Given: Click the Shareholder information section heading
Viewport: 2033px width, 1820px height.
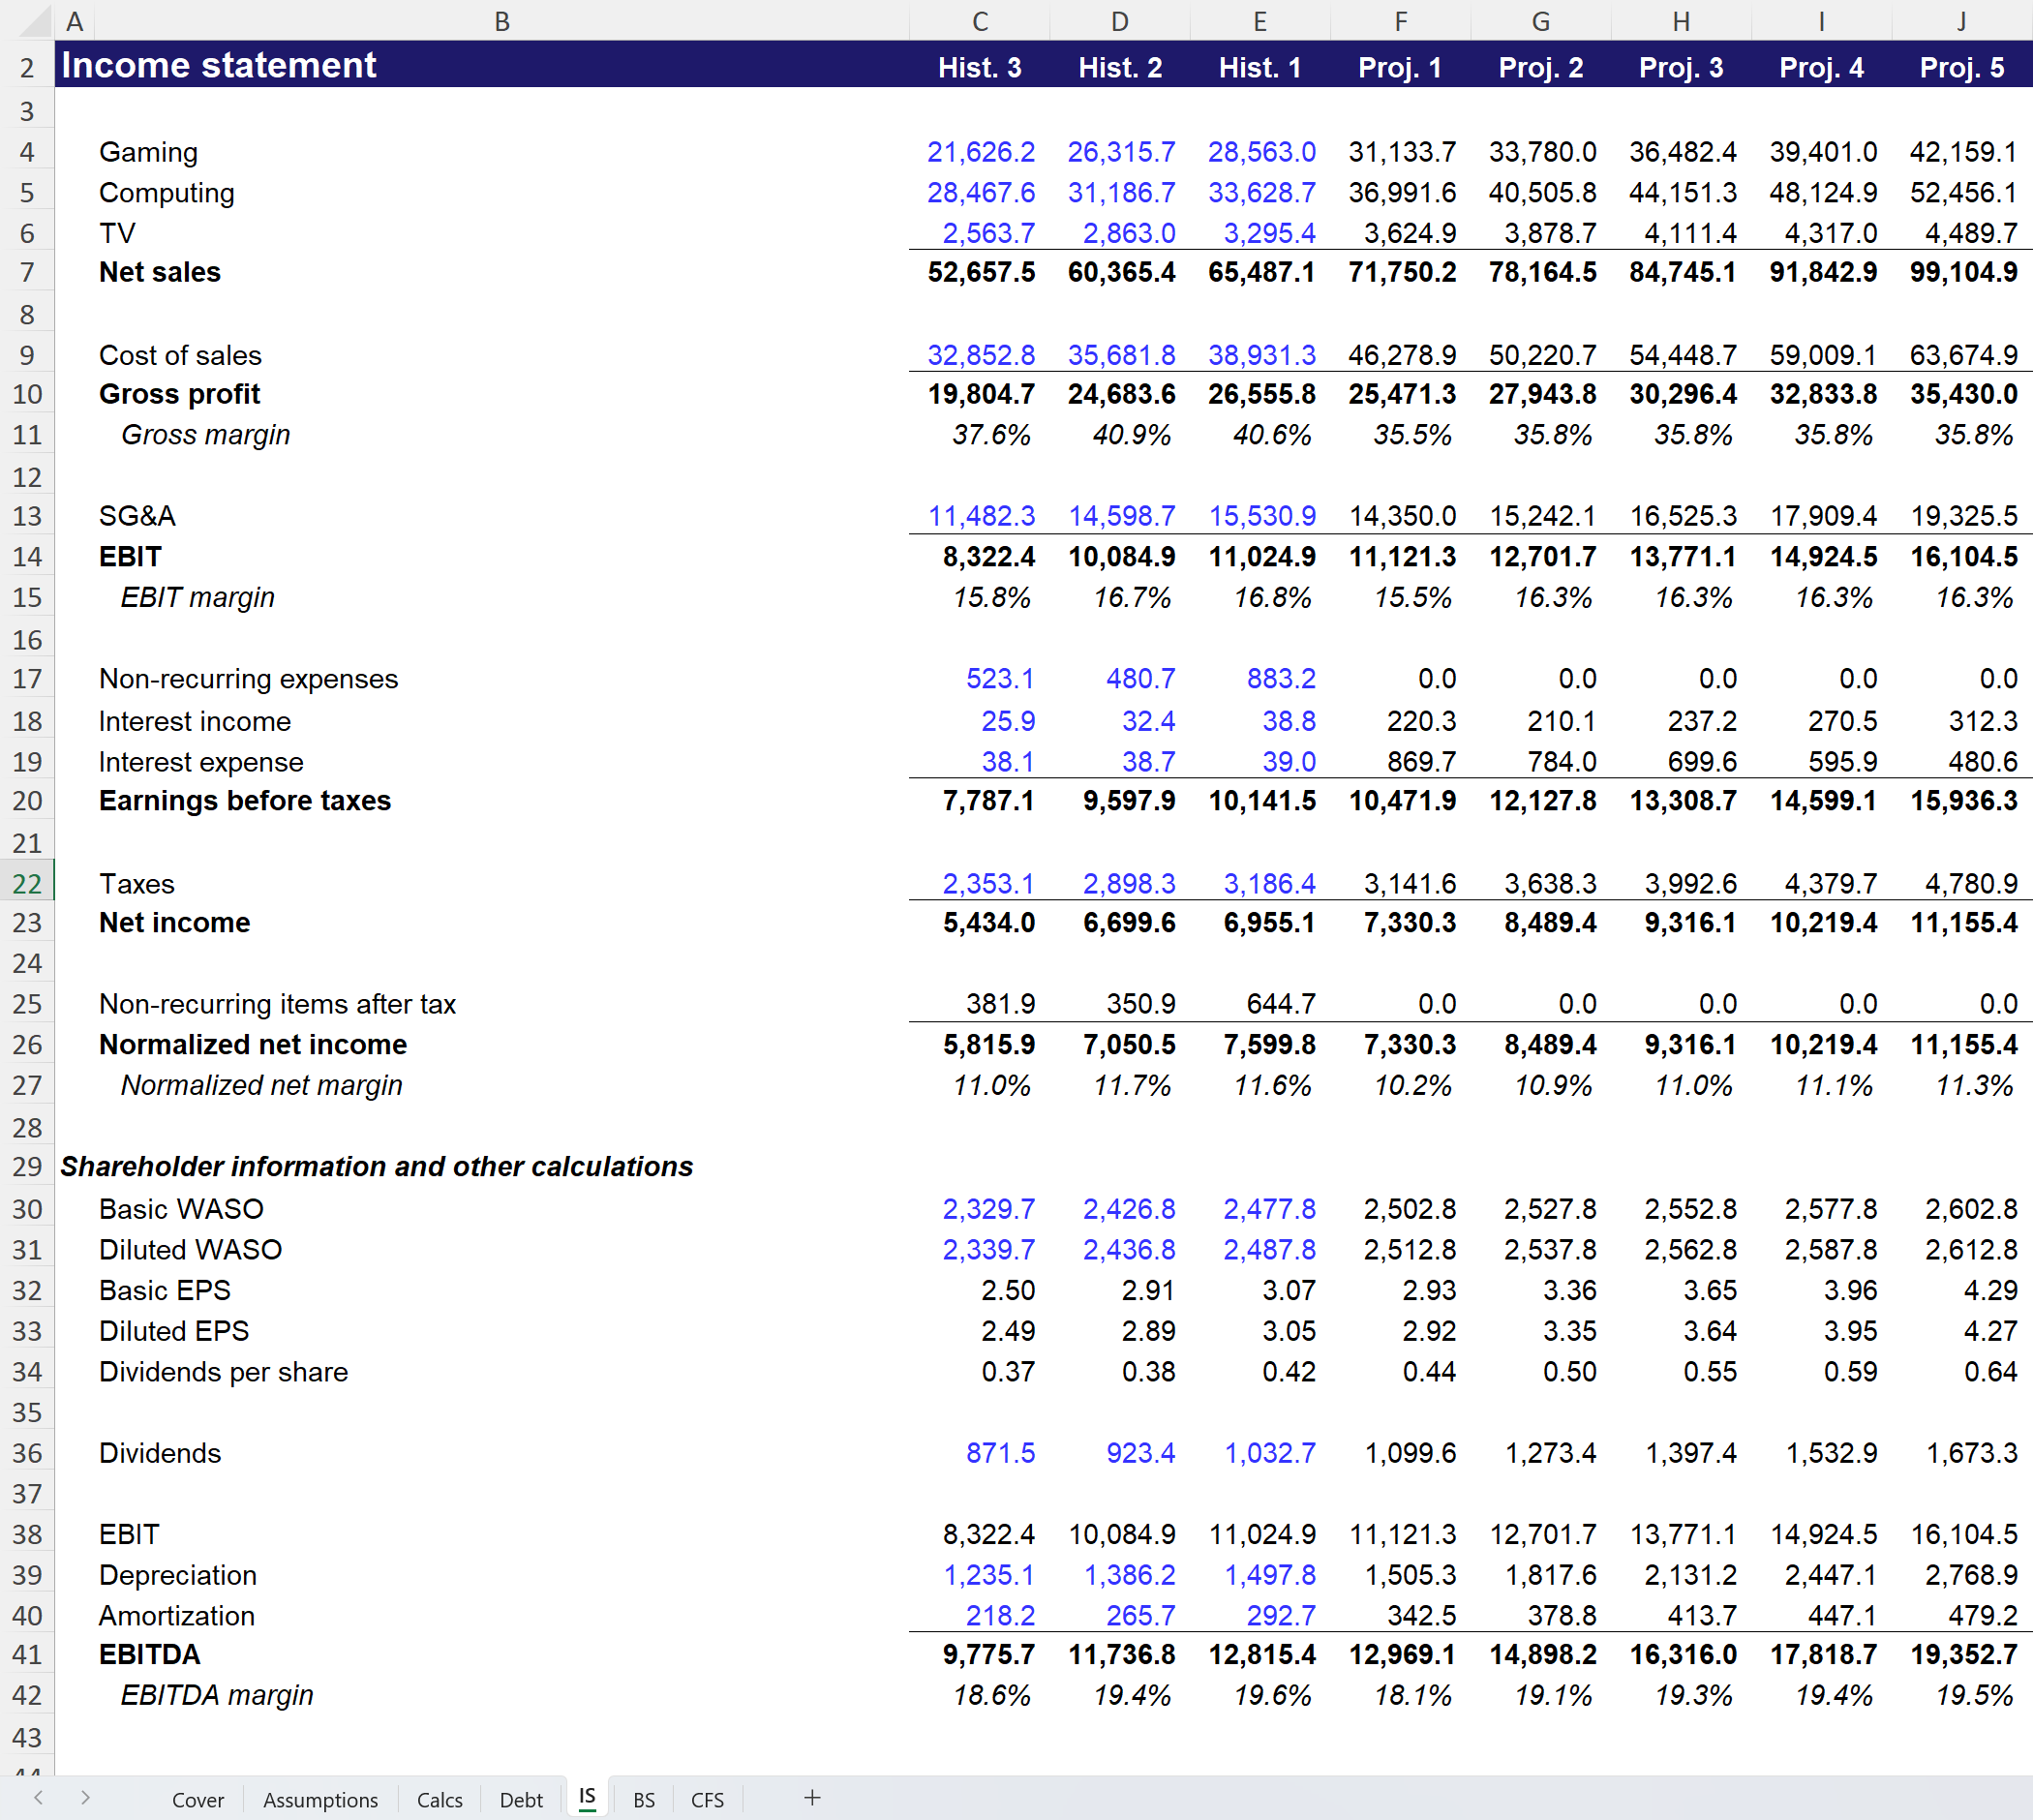Looking at the screenshot, I should click(x=377, y=1167).
